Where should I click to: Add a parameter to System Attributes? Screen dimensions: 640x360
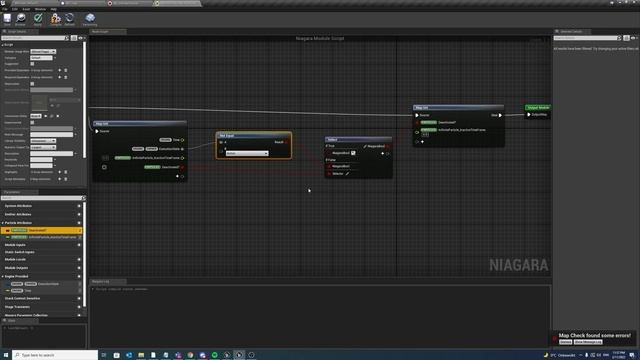click(x=79, y=206)
